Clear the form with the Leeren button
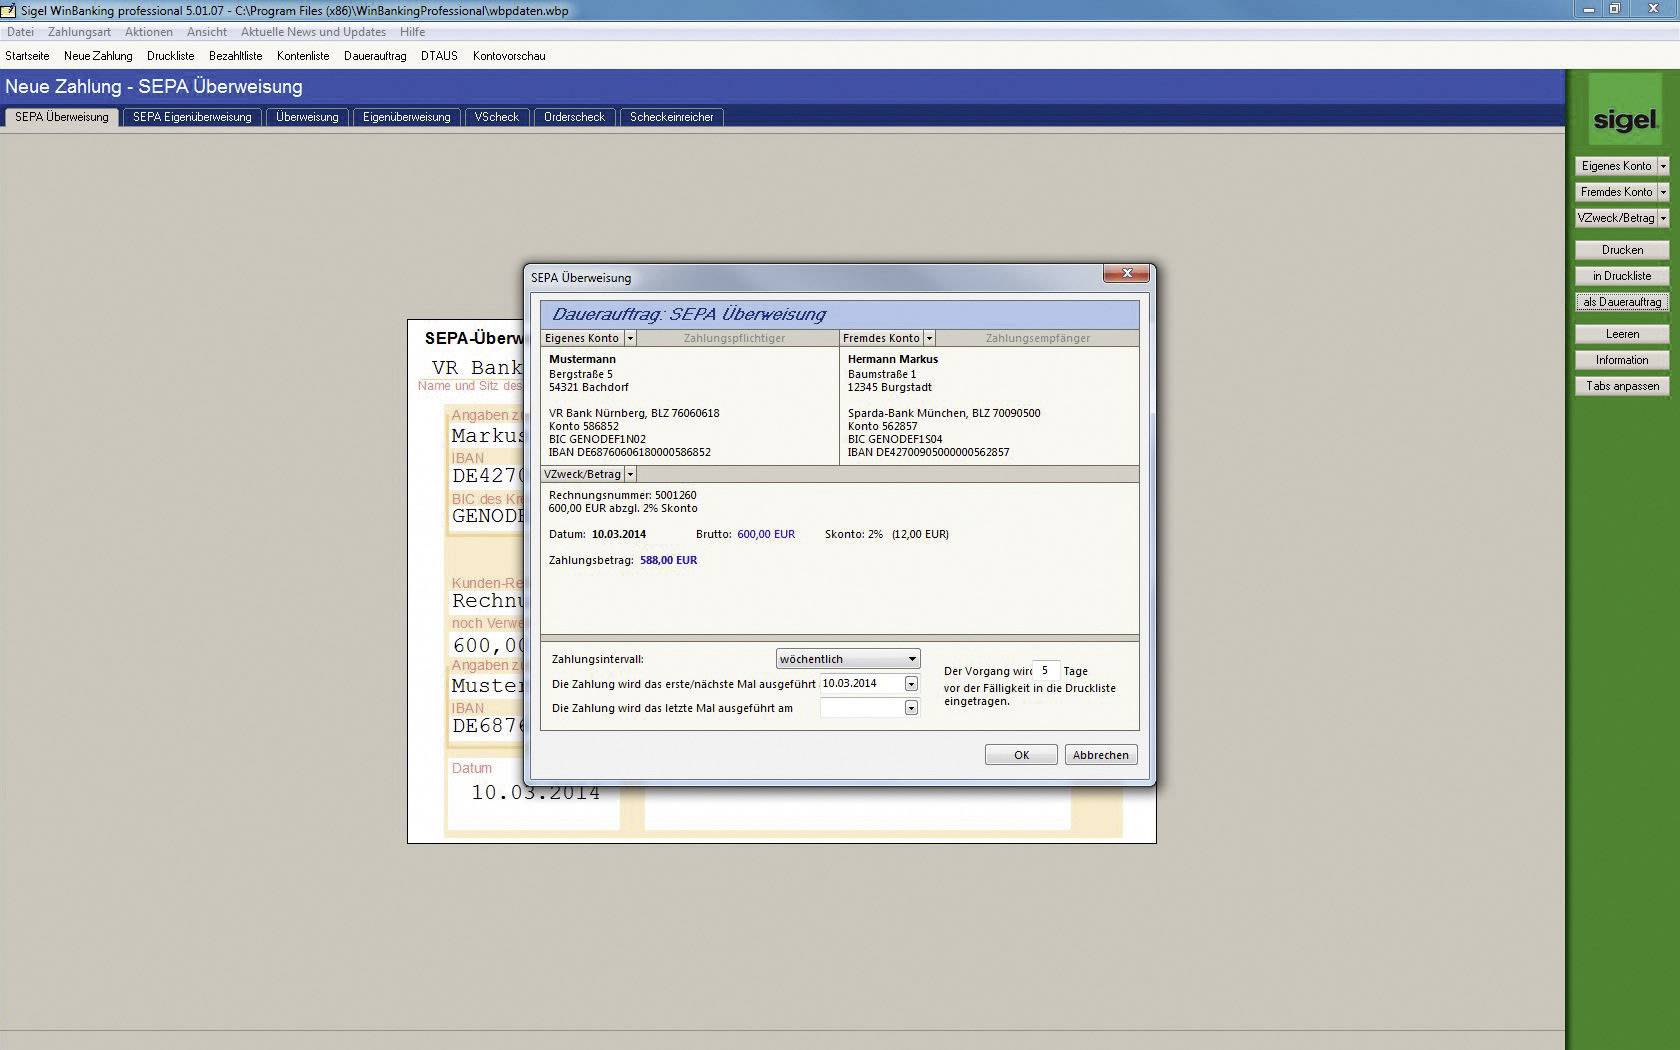This screenshot has height=1050, width=1680. [1621, 333]
